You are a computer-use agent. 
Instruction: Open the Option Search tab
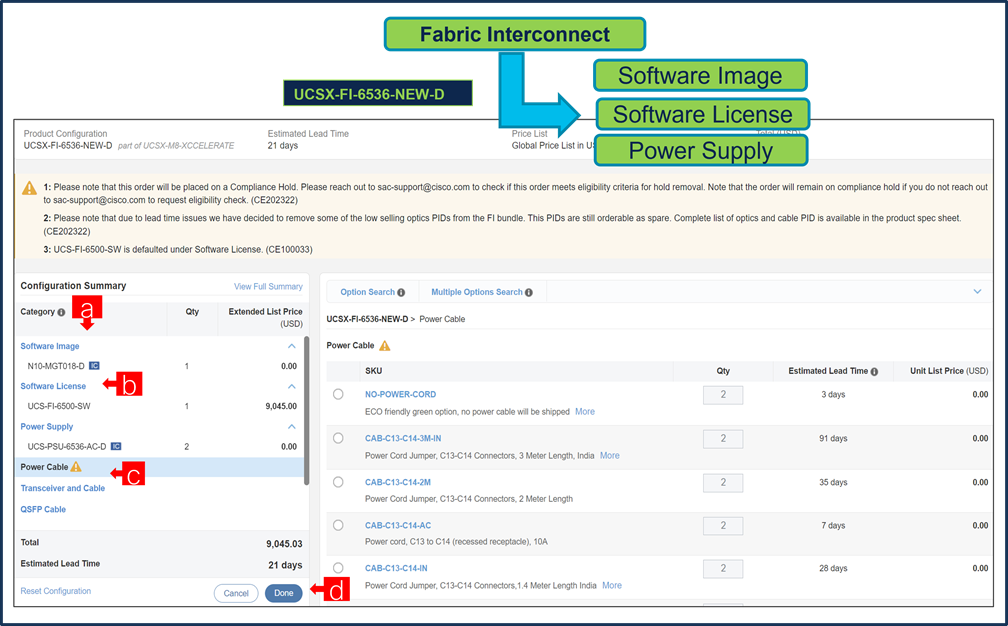372,292
